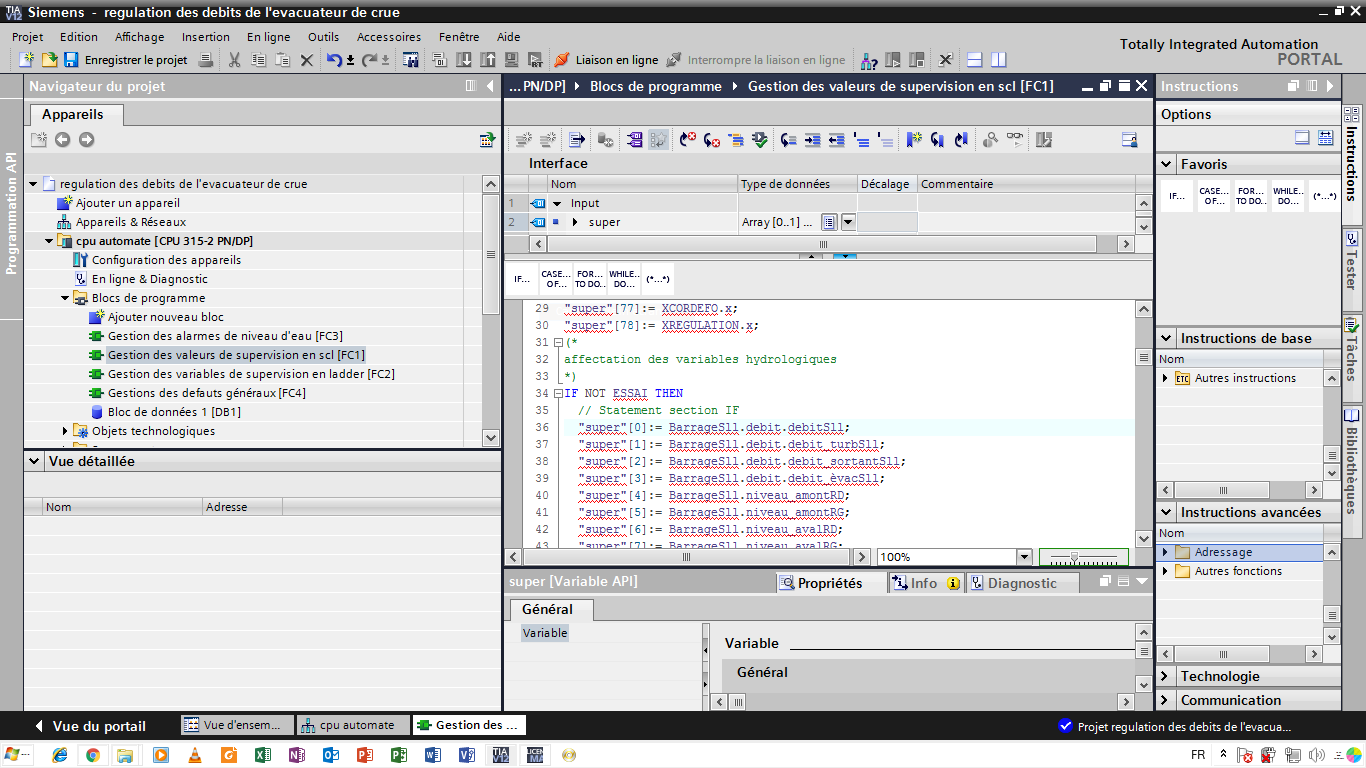
Task: Select Bloc de données 1 [DB1] in tree
Action: pyautogui.click(x=173, y=412)
